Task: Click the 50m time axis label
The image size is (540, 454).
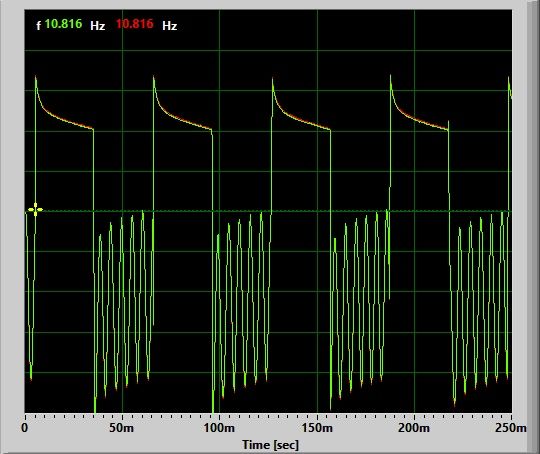Action: pos(121,428)
